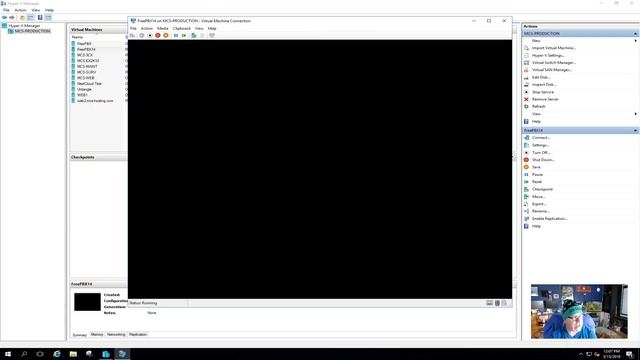Open Help menu in VM Connection window
This screenshot has height=360, width=640.
(212, 29)
